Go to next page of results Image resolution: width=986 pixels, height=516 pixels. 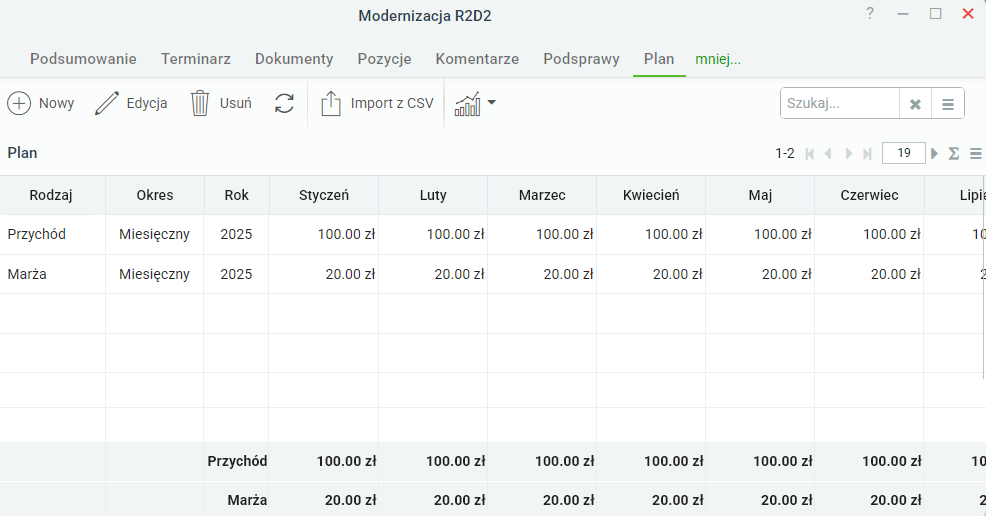coord(849,153)
